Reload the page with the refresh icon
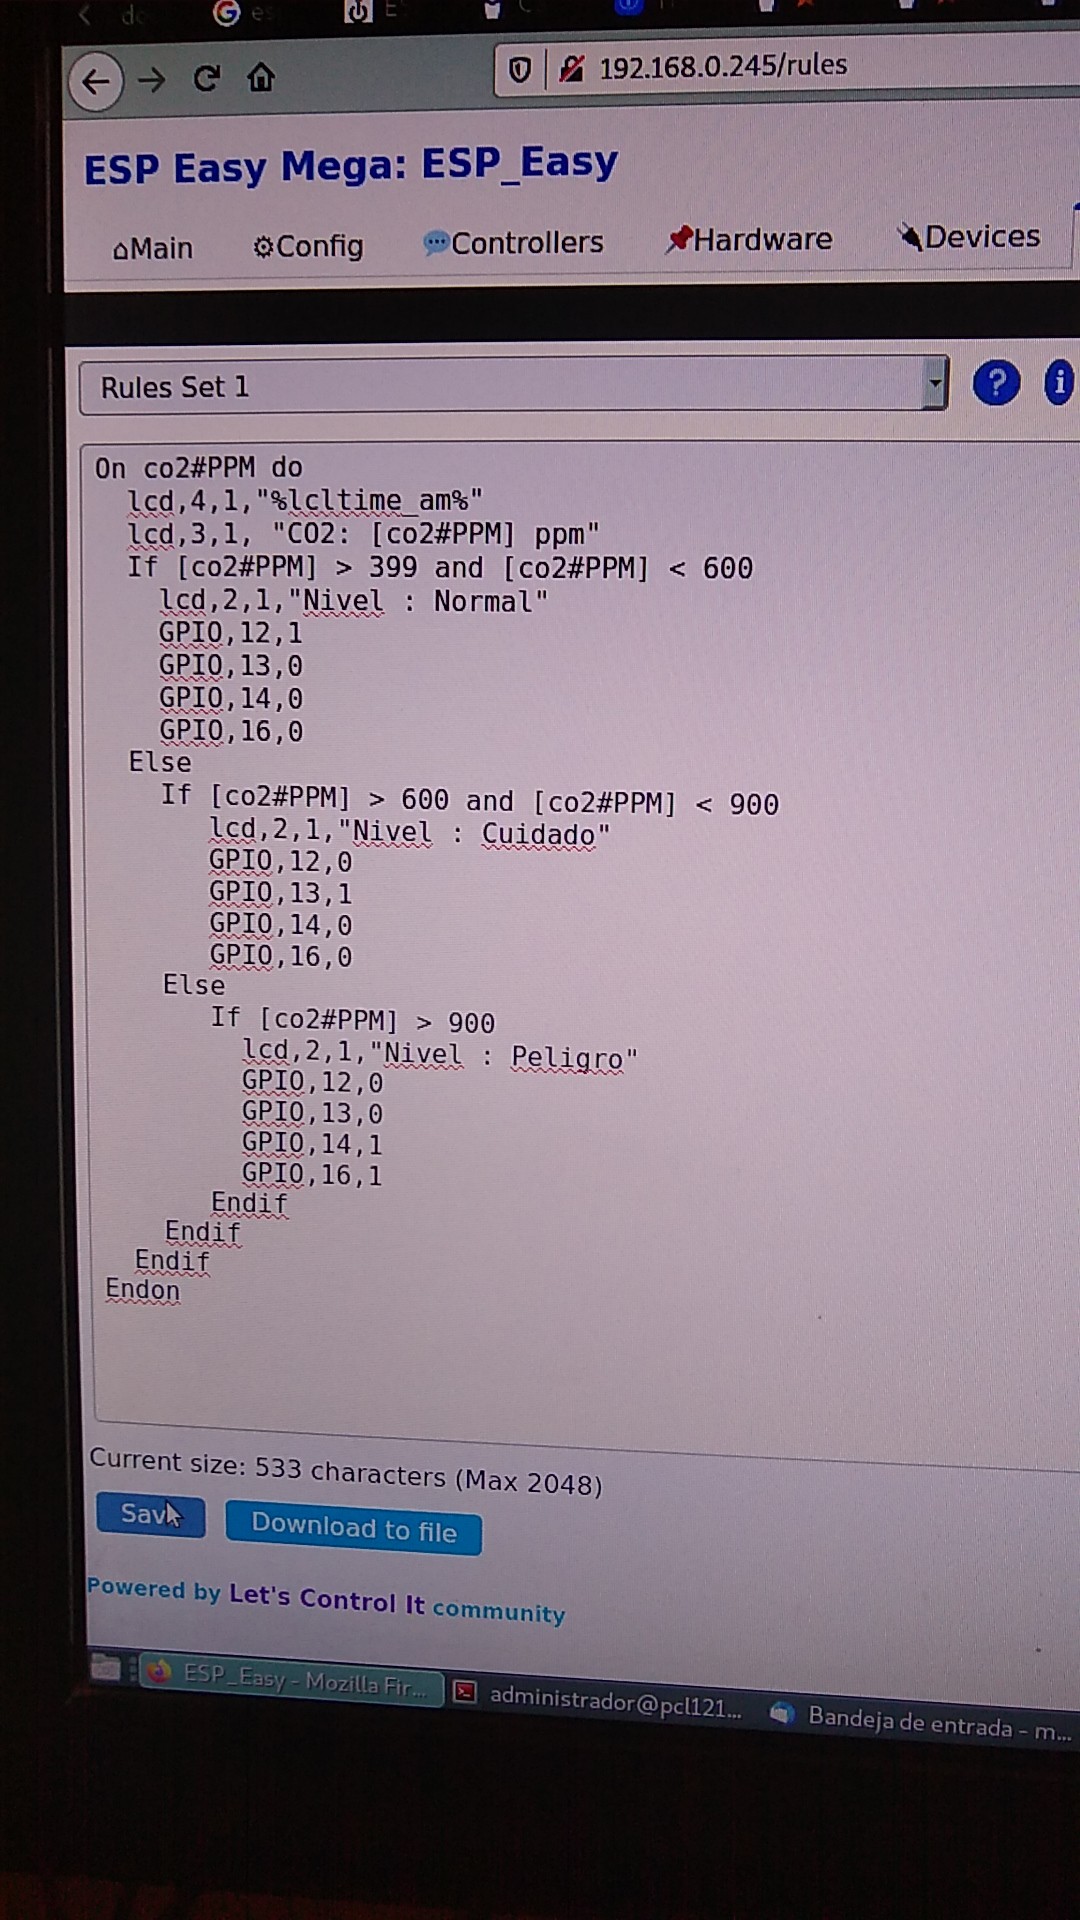 point(206,78)
